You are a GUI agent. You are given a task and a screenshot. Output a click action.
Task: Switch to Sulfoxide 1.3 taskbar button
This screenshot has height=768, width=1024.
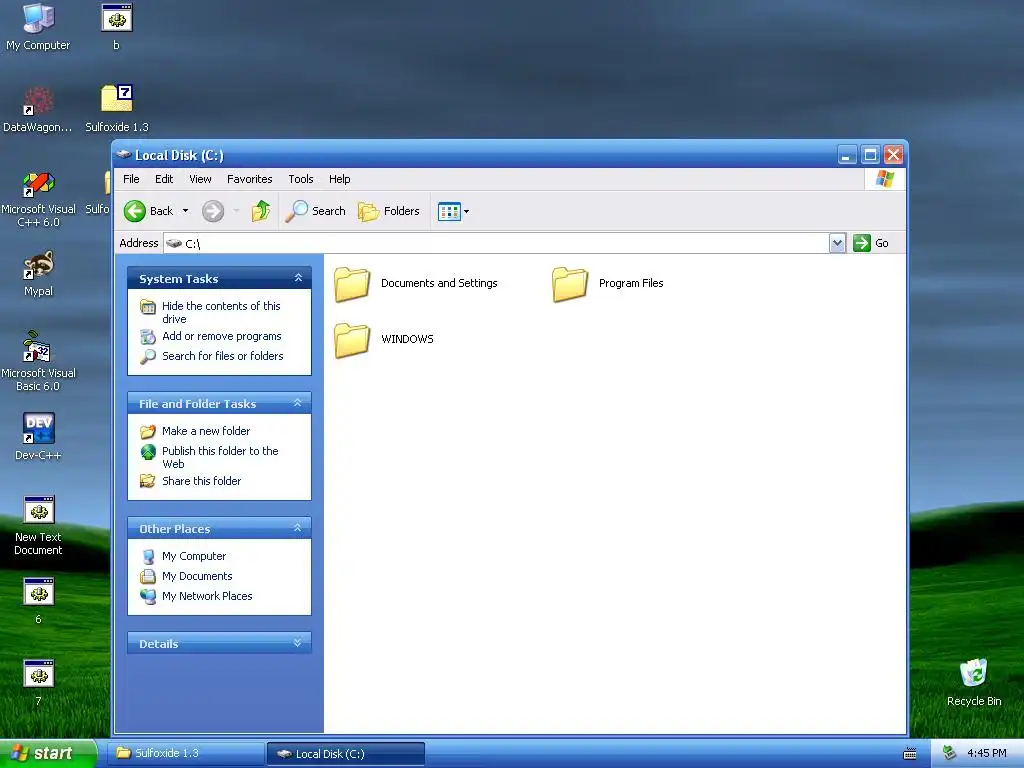[x=185, y=754]
